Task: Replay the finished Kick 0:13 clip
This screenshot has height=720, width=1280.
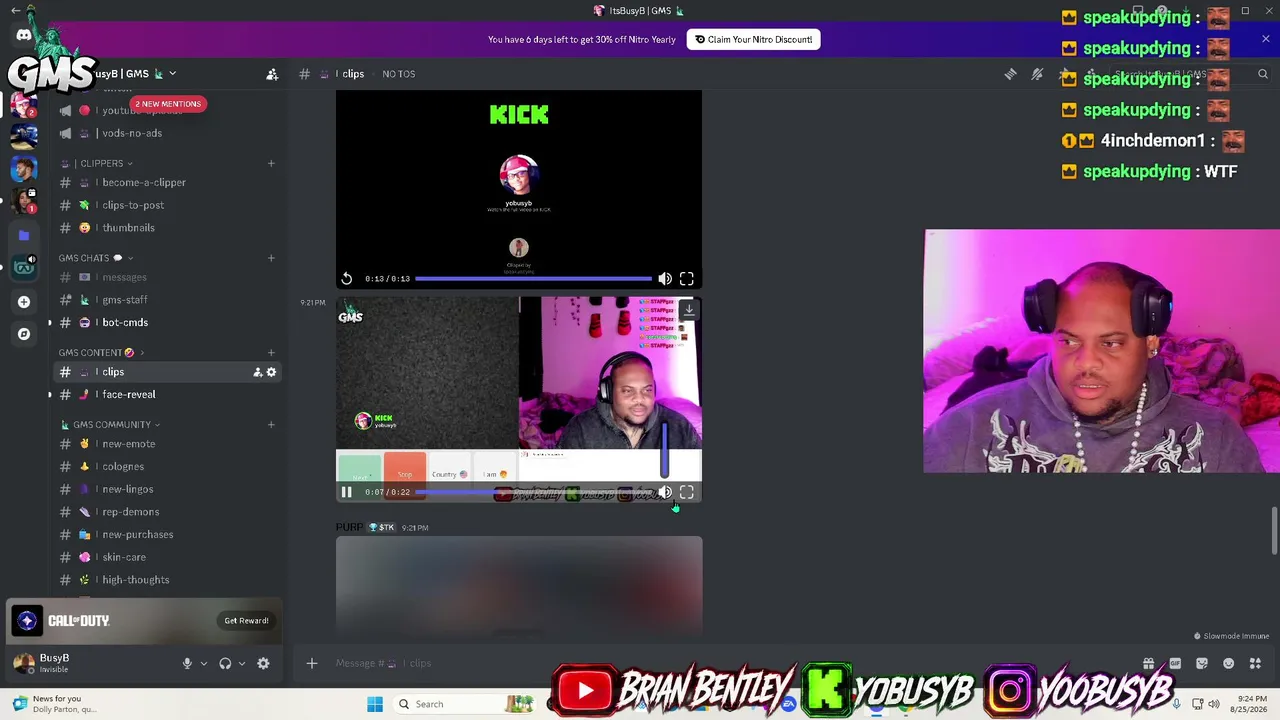Action: [x=346, y=279]
